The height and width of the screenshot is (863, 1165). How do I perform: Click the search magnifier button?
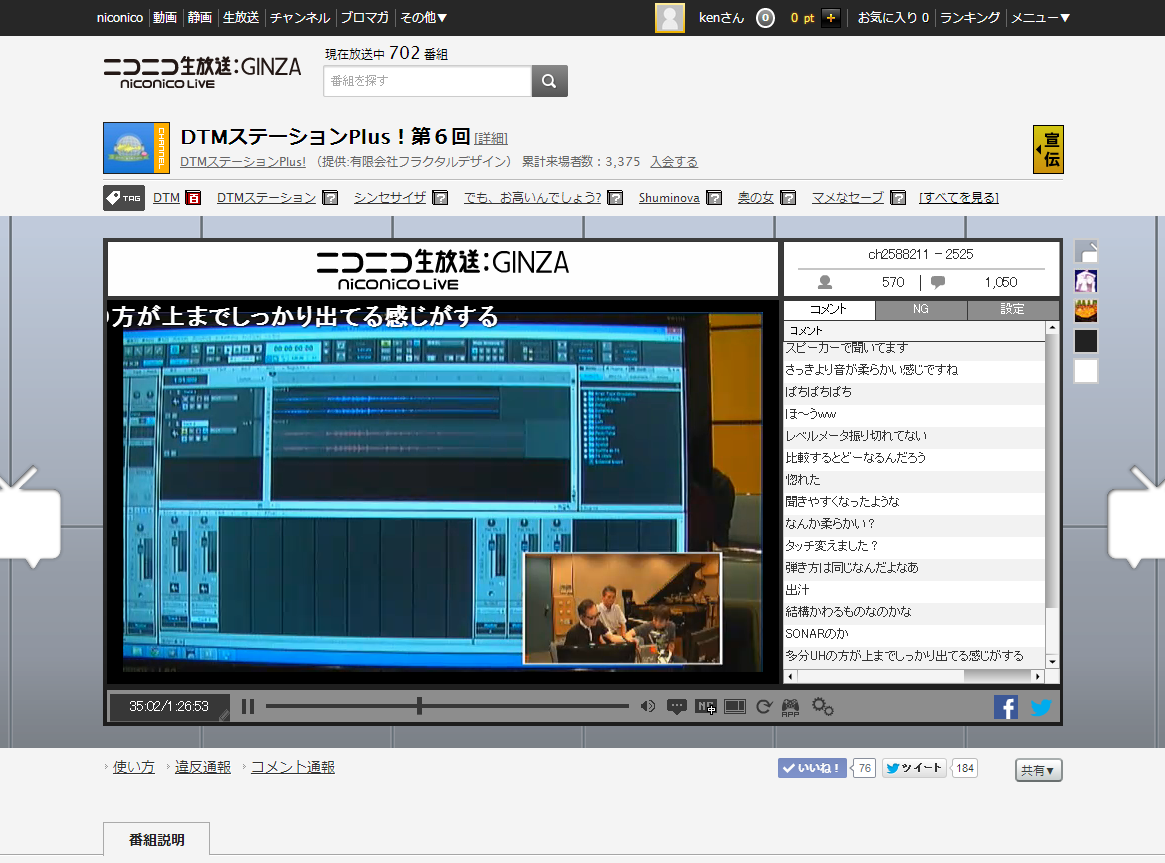click(549, 81)
